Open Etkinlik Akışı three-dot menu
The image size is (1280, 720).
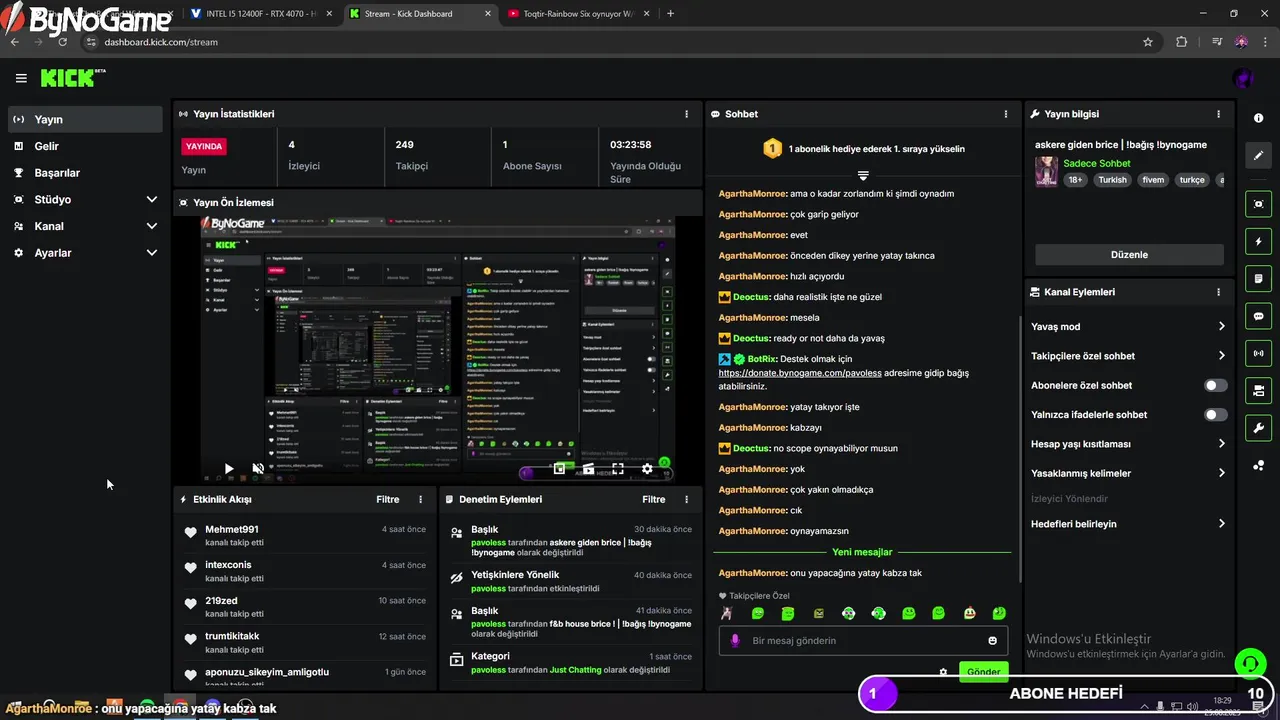point(420,499)
